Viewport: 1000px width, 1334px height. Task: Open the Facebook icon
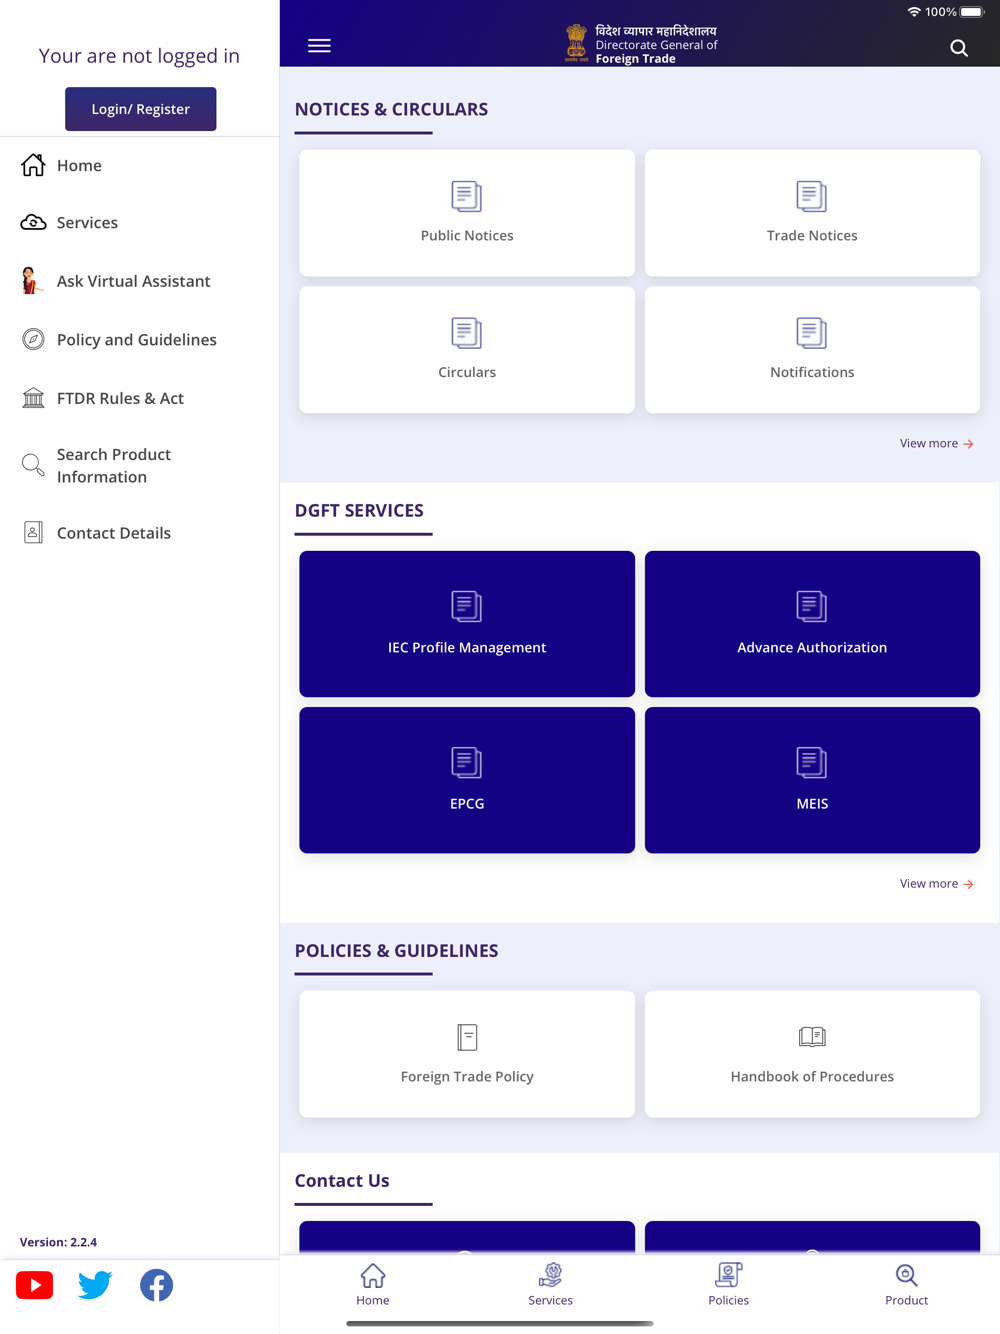coord(156,1285)
